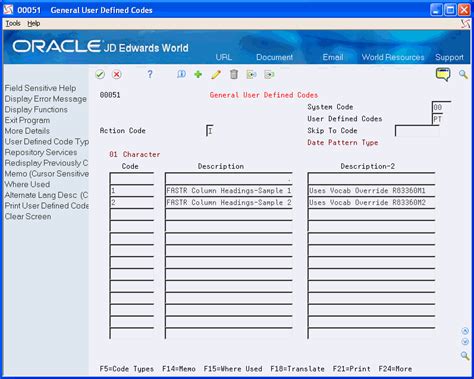Click the 01 Character red label
Image resolution: width=474 pixels, height=379 pixels.
135,155
